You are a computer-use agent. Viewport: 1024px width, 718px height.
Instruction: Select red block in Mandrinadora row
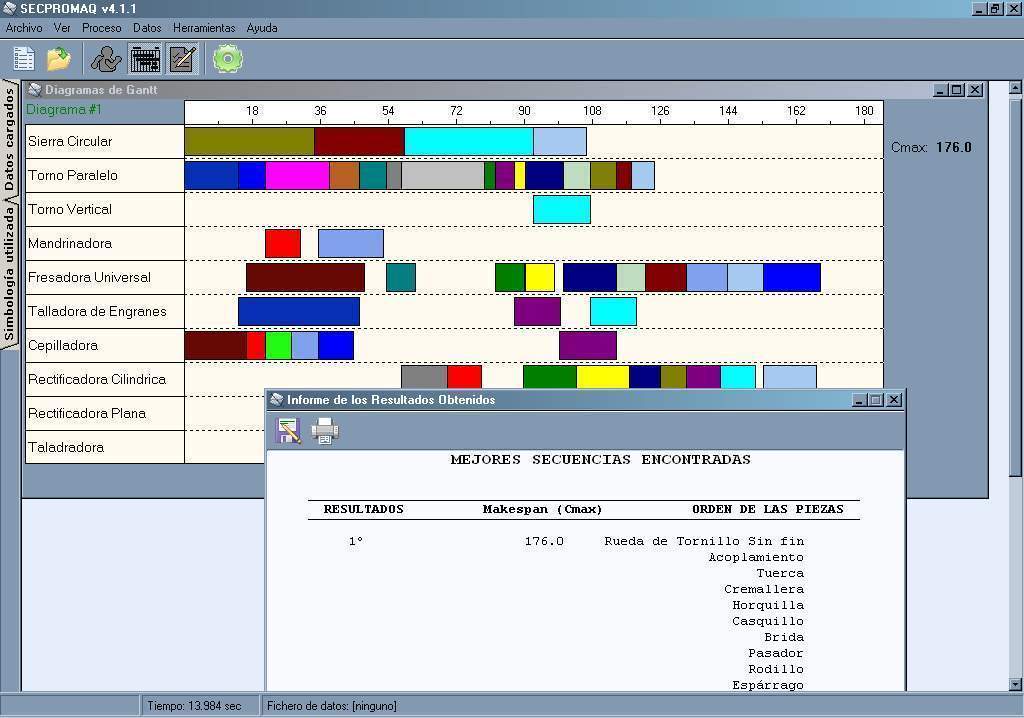282,243
